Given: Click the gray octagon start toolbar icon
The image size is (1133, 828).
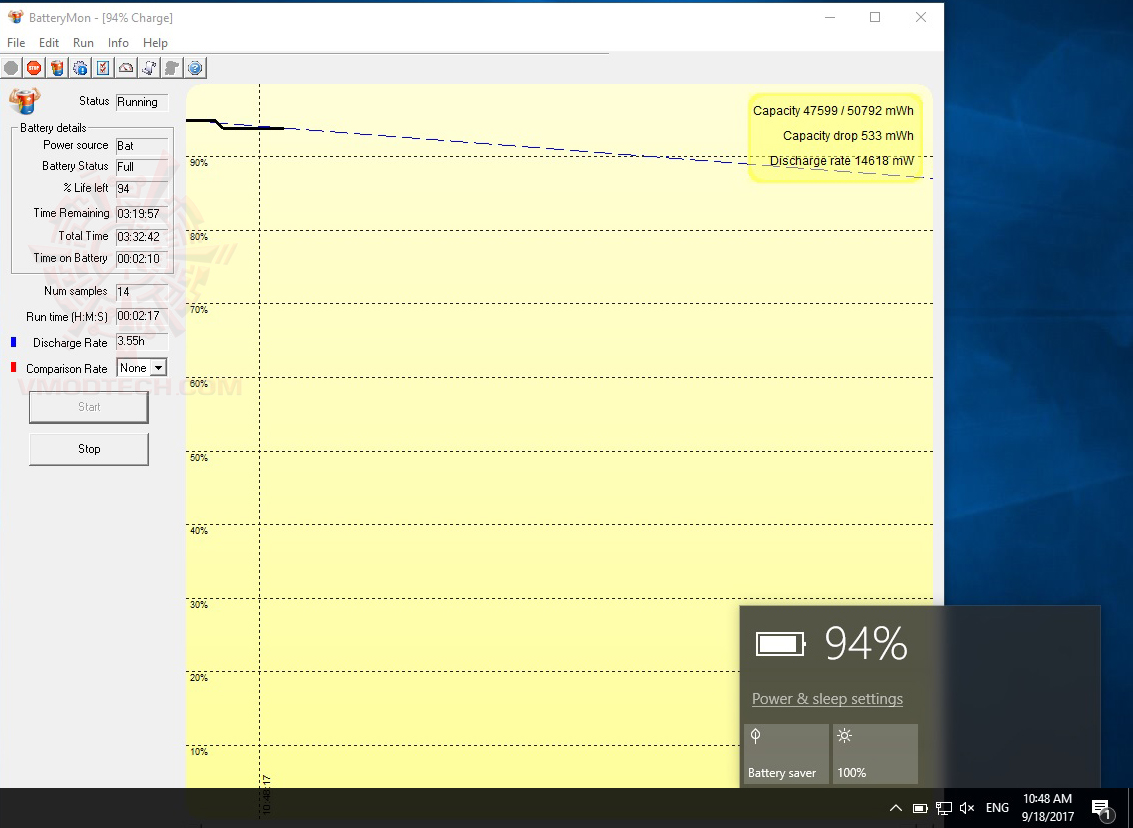Looking at the screenshot, I should click(x=11, y=68).
